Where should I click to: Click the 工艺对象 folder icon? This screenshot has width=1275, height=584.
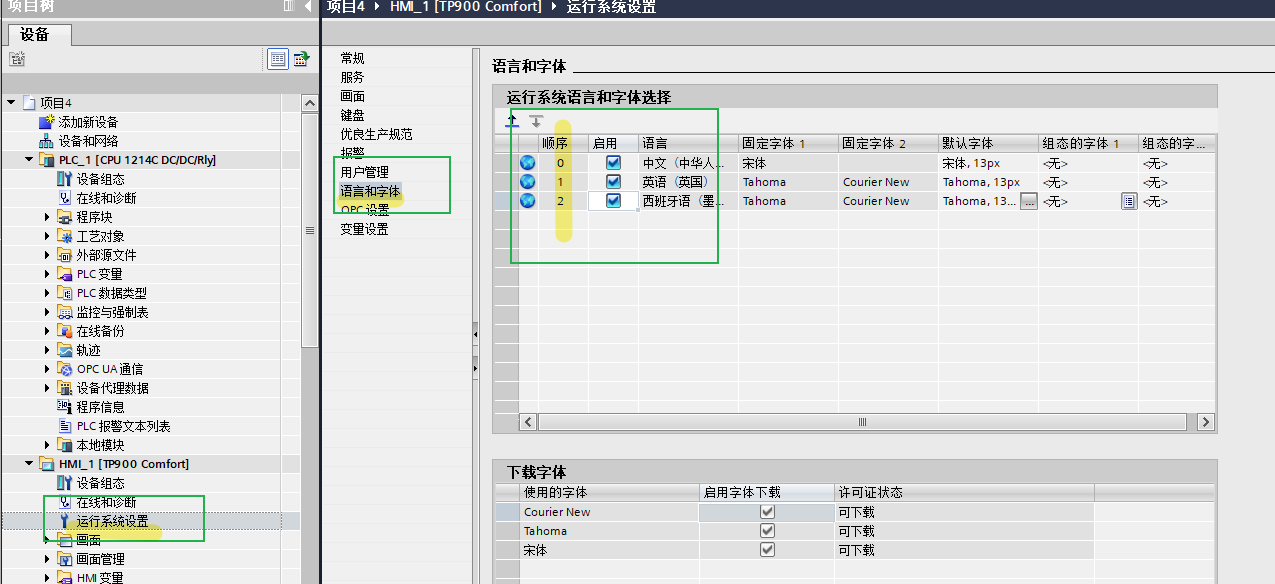[65, 236]
